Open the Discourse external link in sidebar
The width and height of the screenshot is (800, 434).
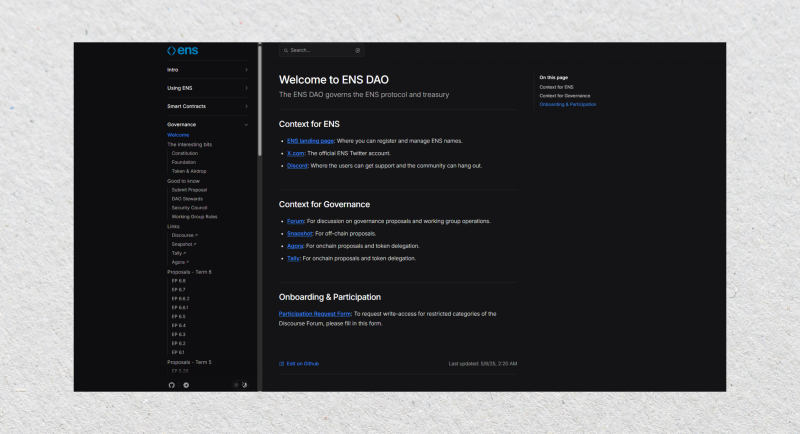click(185, 235)
